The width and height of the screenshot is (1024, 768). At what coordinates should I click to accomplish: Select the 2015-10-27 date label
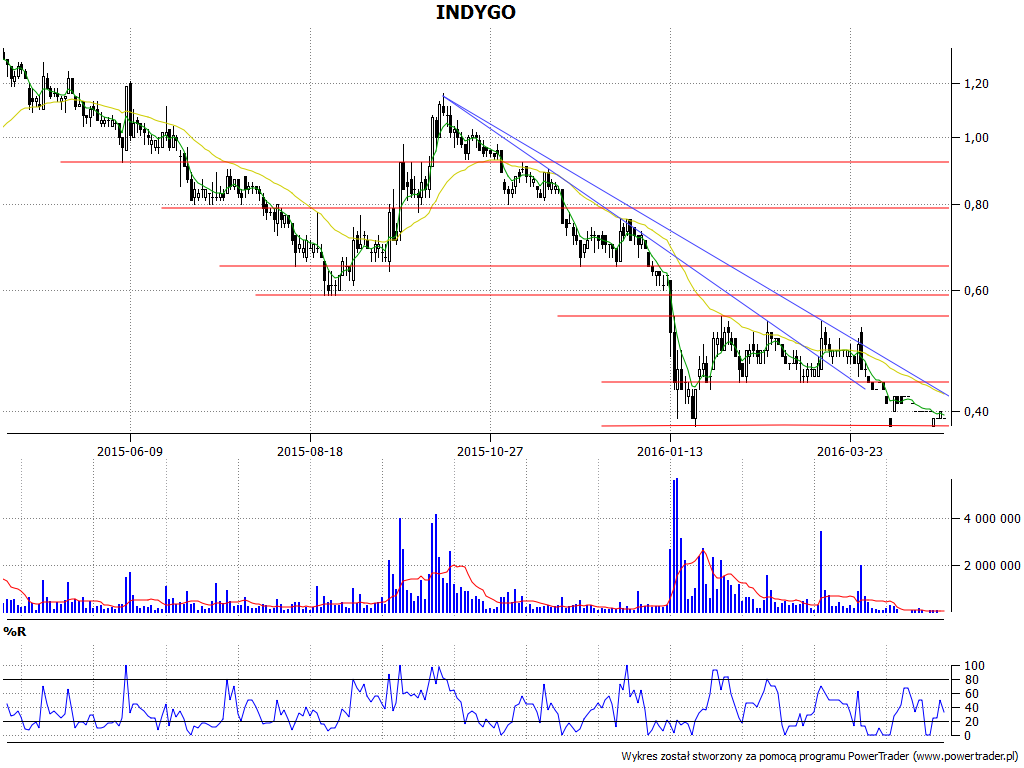pos(490,451)
